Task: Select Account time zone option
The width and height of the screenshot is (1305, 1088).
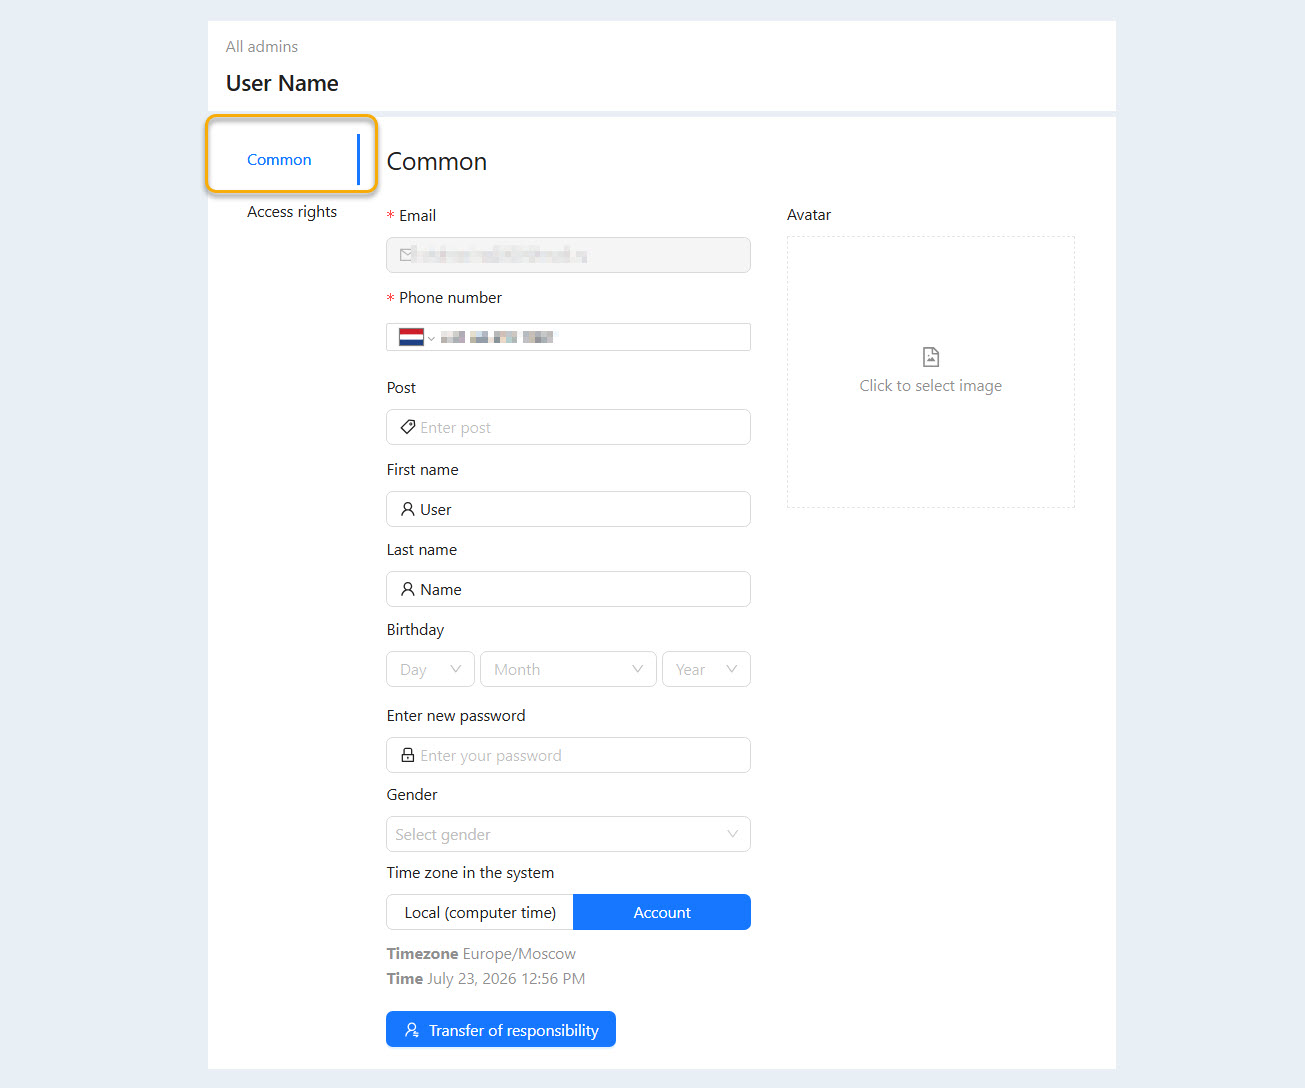Action: (662, 912)
